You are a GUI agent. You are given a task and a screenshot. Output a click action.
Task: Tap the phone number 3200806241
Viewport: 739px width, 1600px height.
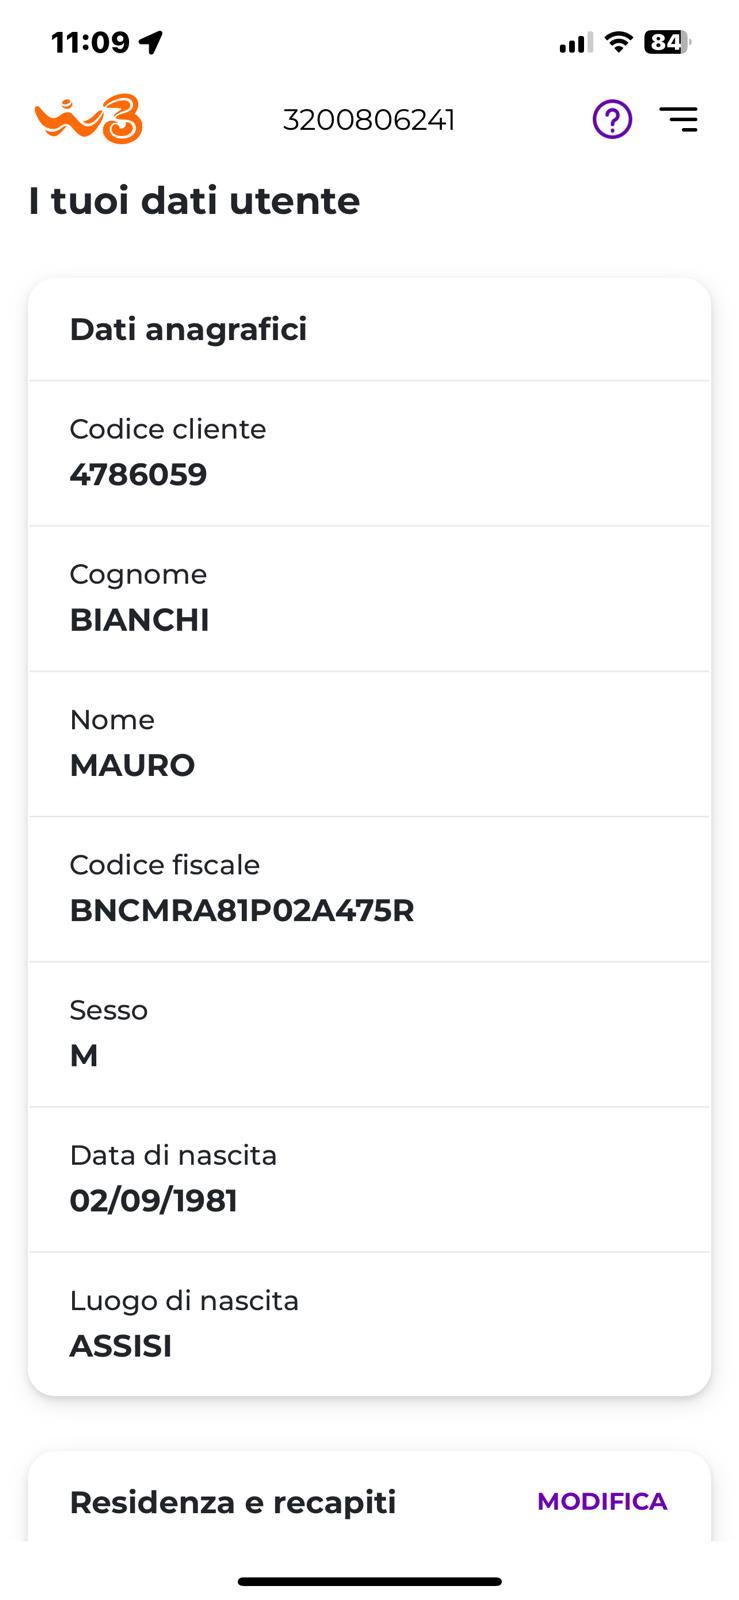point(369,120)
